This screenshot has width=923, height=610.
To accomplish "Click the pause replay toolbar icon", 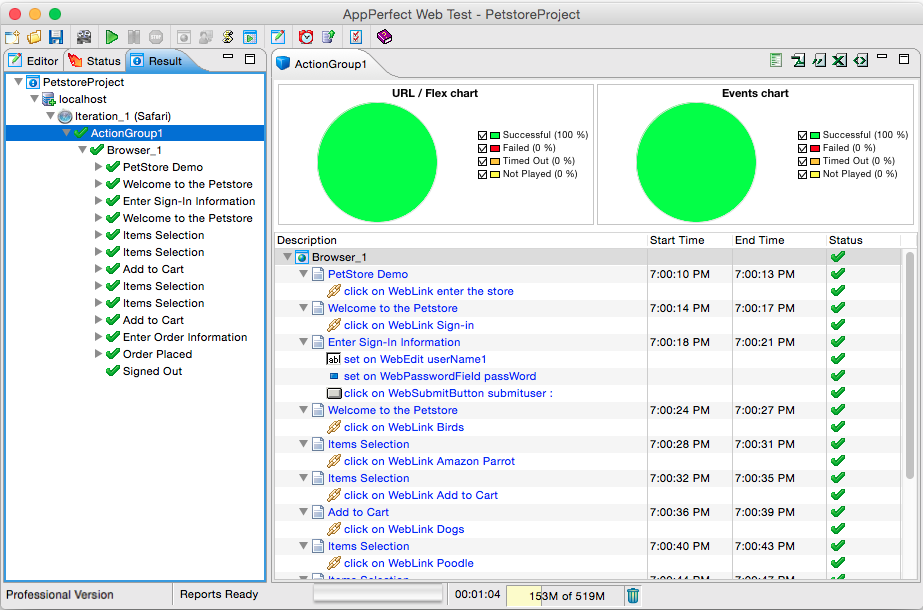I will (134, 37).
